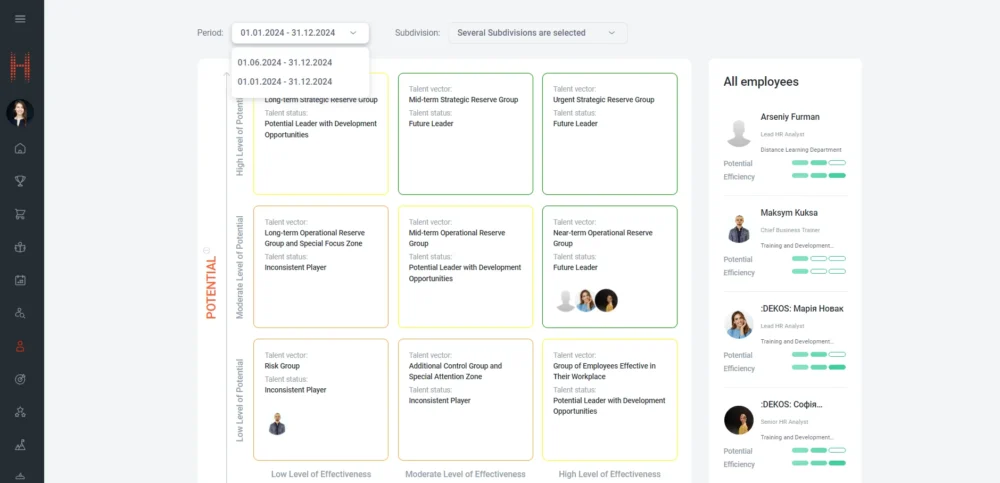
Task: Click the gift box sidebar icon
Action: pos(21,247)
